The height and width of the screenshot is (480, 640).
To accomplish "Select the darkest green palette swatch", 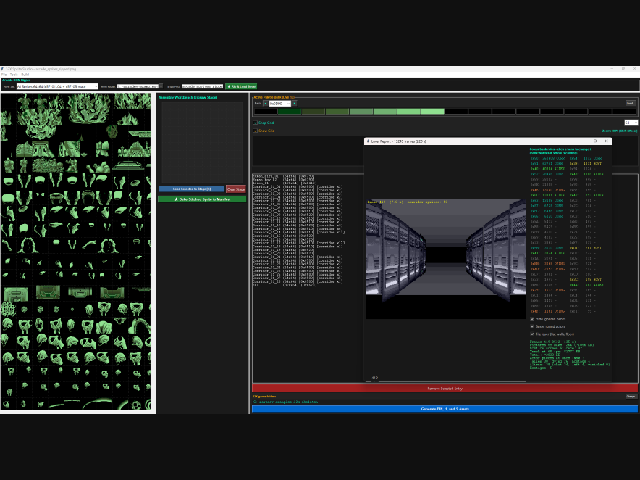I will click(x=289, y=111).
